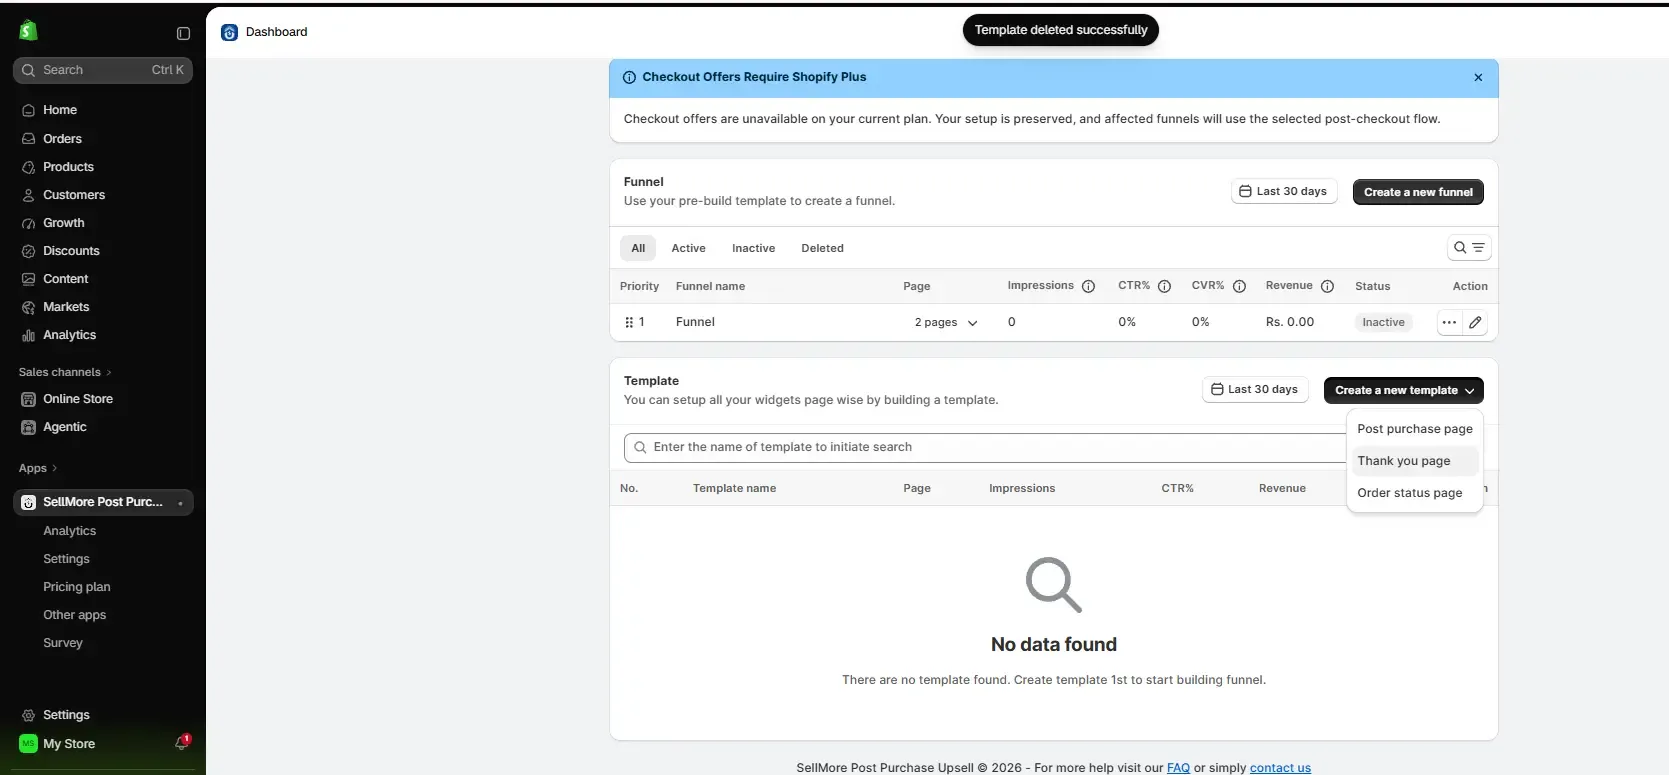Viewport: 1669px width, 775px height.
Task: Collapse sidebar using the panel toggle icon
Action: (x=183, y=33)
